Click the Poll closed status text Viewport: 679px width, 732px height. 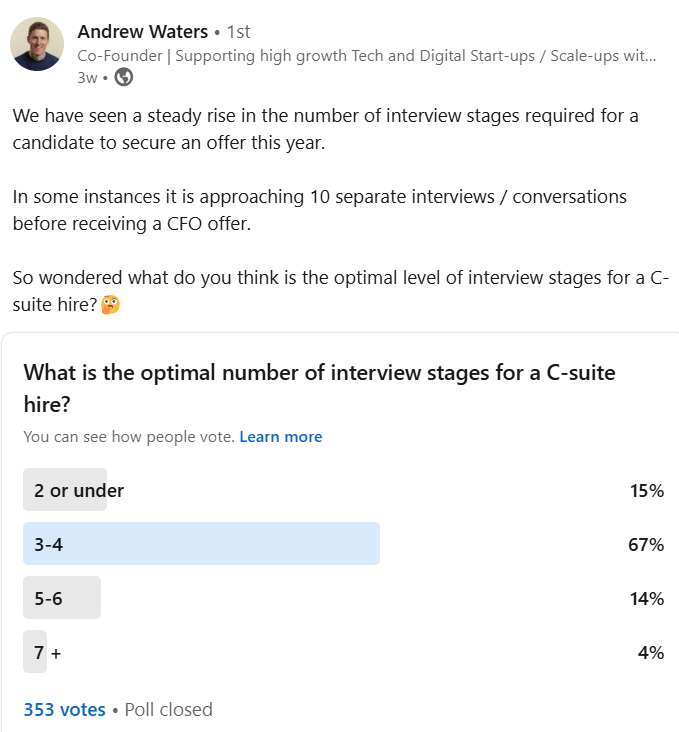point(169,710)
